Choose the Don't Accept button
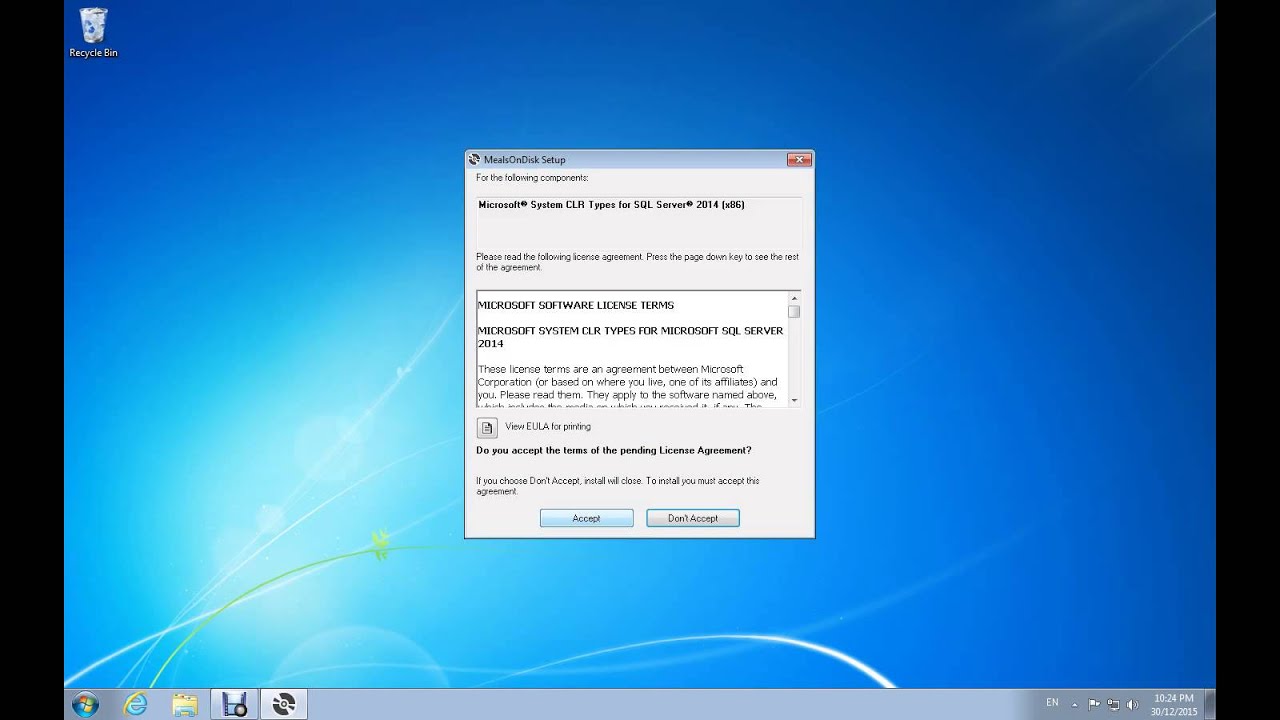Screen dimensions: 1280x720 coord(693,518)
